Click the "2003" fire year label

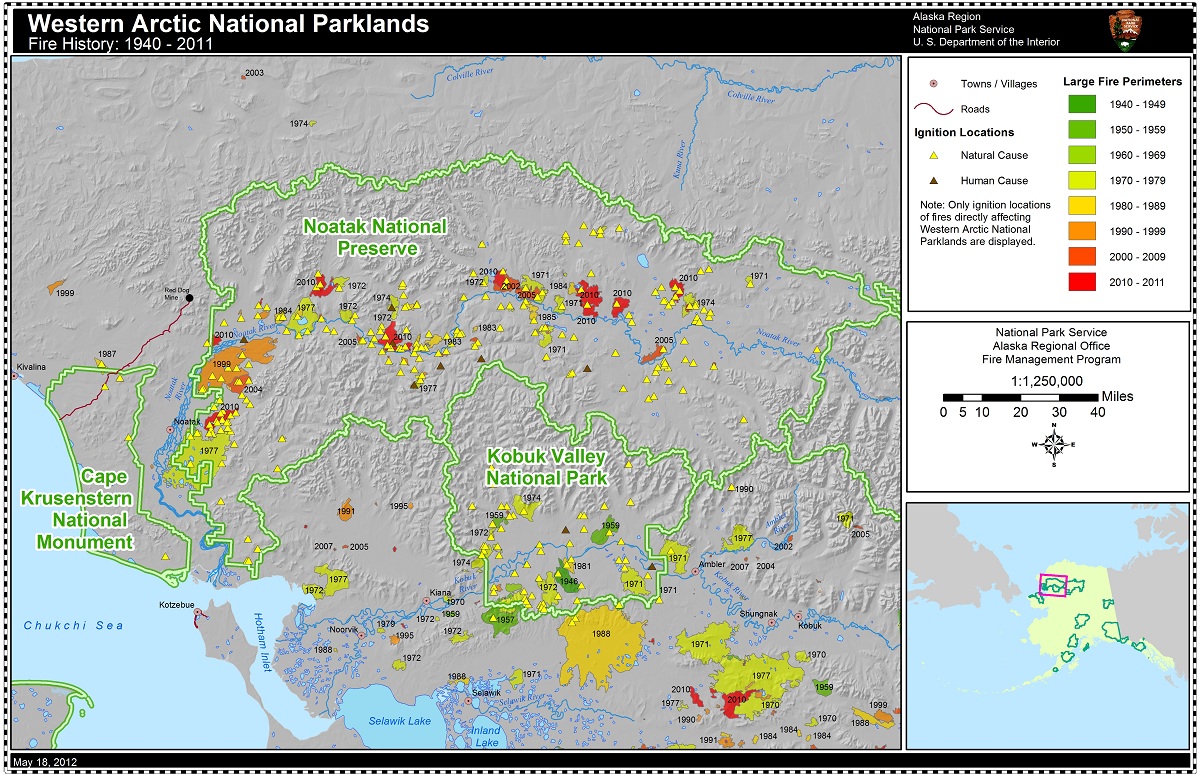coord(254,73)
